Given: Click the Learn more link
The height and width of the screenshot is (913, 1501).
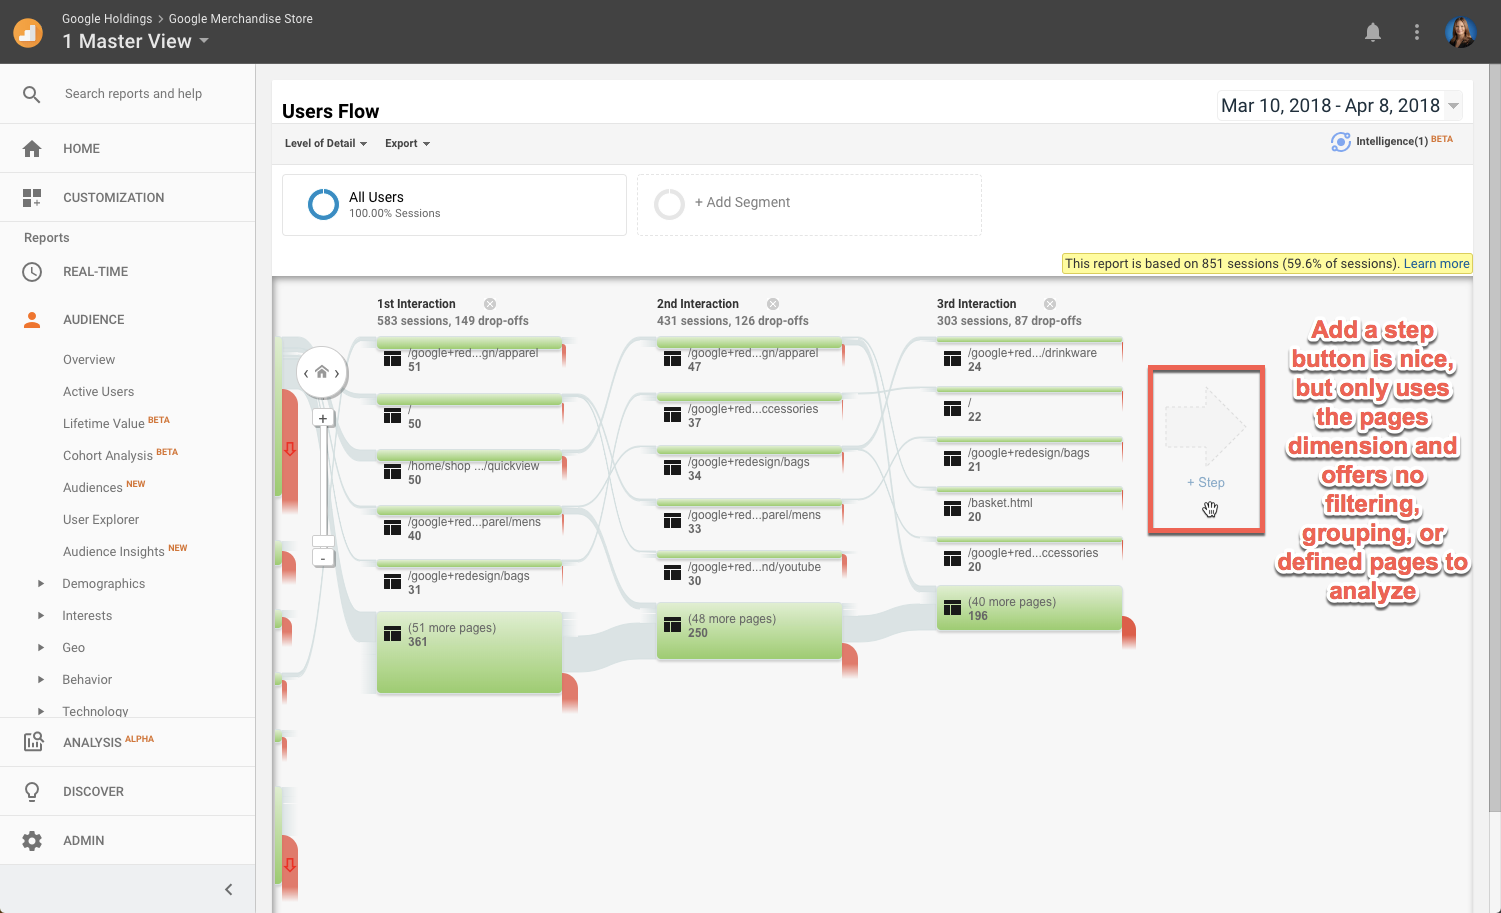Looking at the screenshot, I should pos(1436,263).
